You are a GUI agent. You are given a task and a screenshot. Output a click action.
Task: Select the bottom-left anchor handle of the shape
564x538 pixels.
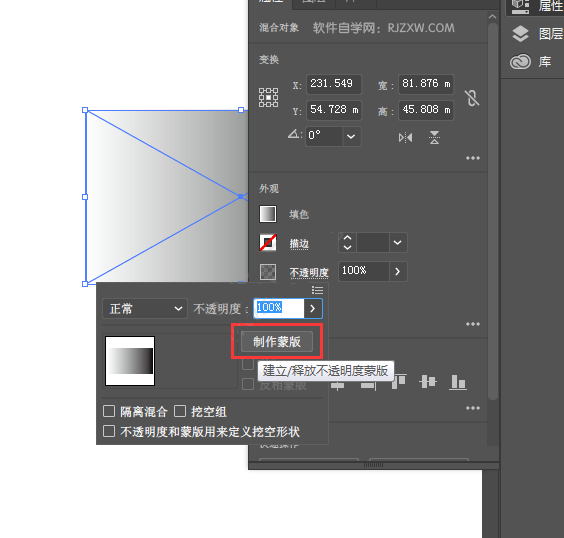coord(85,284)
